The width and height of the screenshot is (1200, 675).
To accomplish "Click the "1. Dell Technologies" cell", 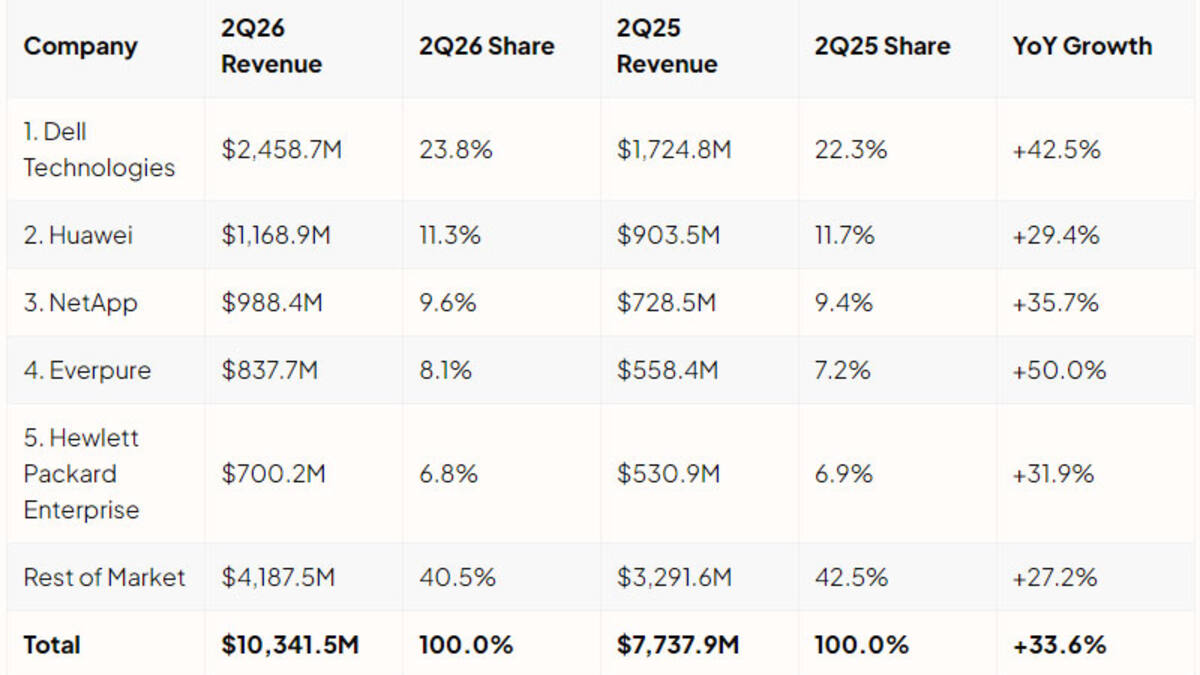I will (x=99, y=150).
